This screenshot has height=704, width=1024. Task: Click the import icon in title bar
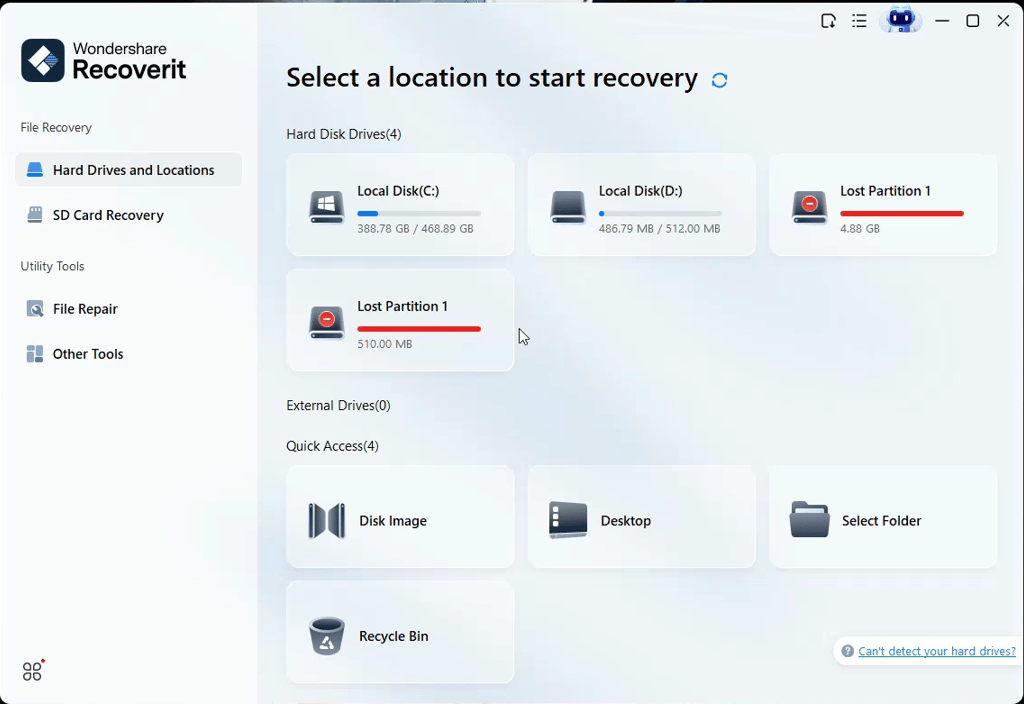(x=828, y=21)
